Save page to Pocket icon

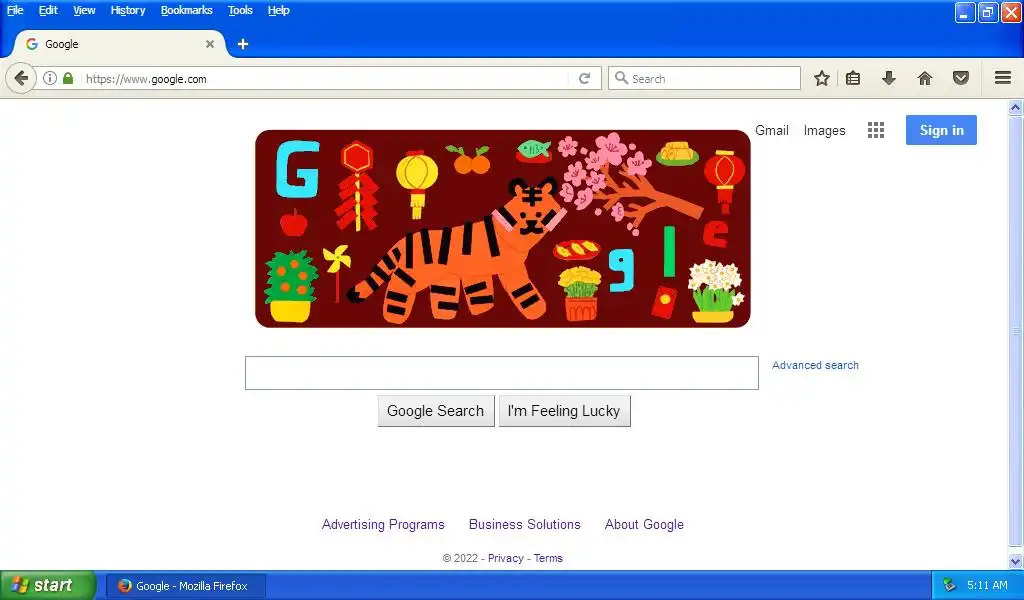961,78
